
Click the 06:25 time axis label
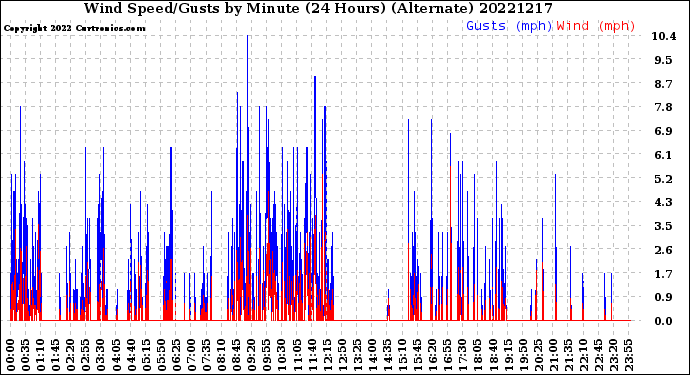click(x=176, y=355)
